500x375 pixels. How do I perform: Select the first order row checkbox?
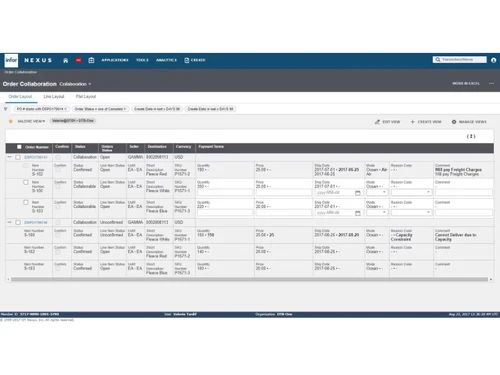tap(18, 157)
